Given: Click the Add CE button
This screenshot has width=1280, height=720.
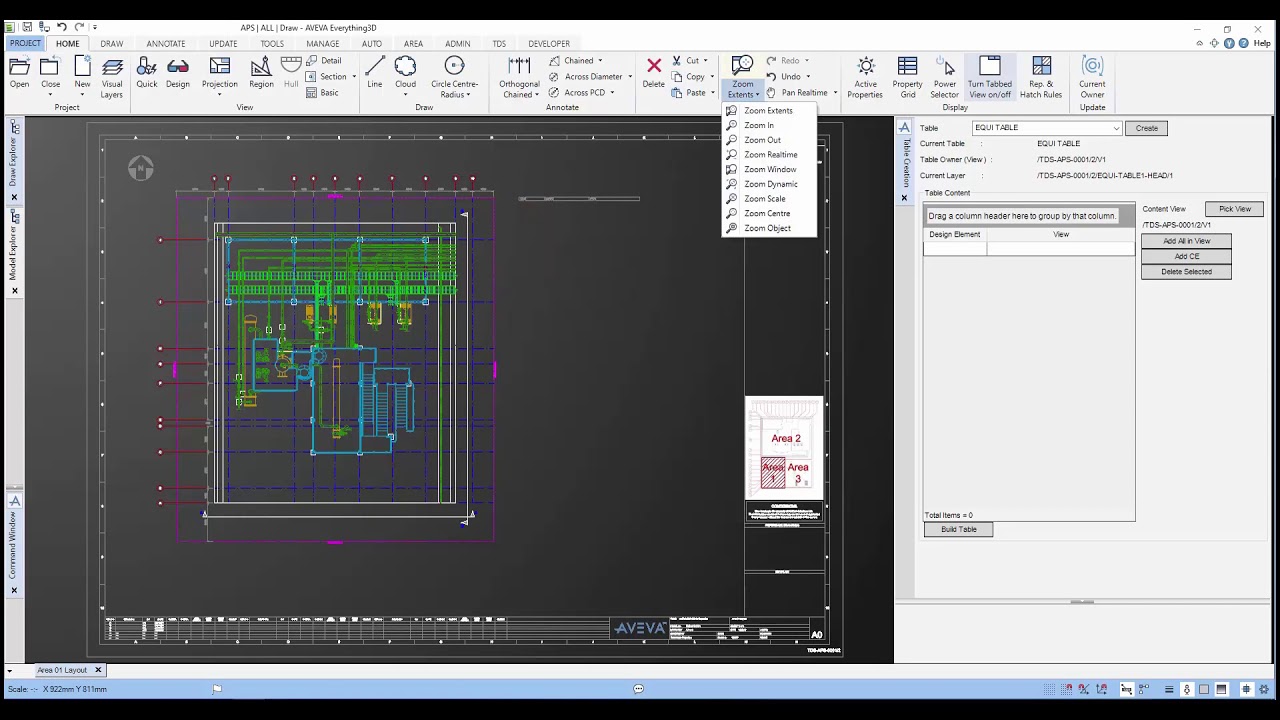Looking at the screenshot, I should coord(1187,256).
